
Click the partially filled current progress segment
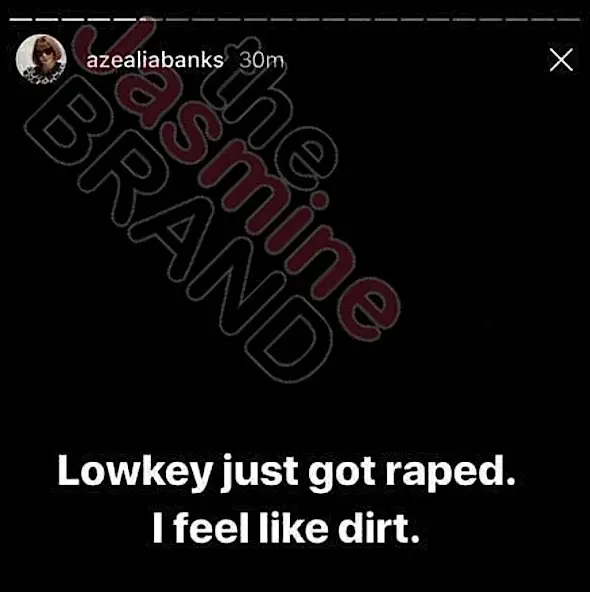pos(151,19)
